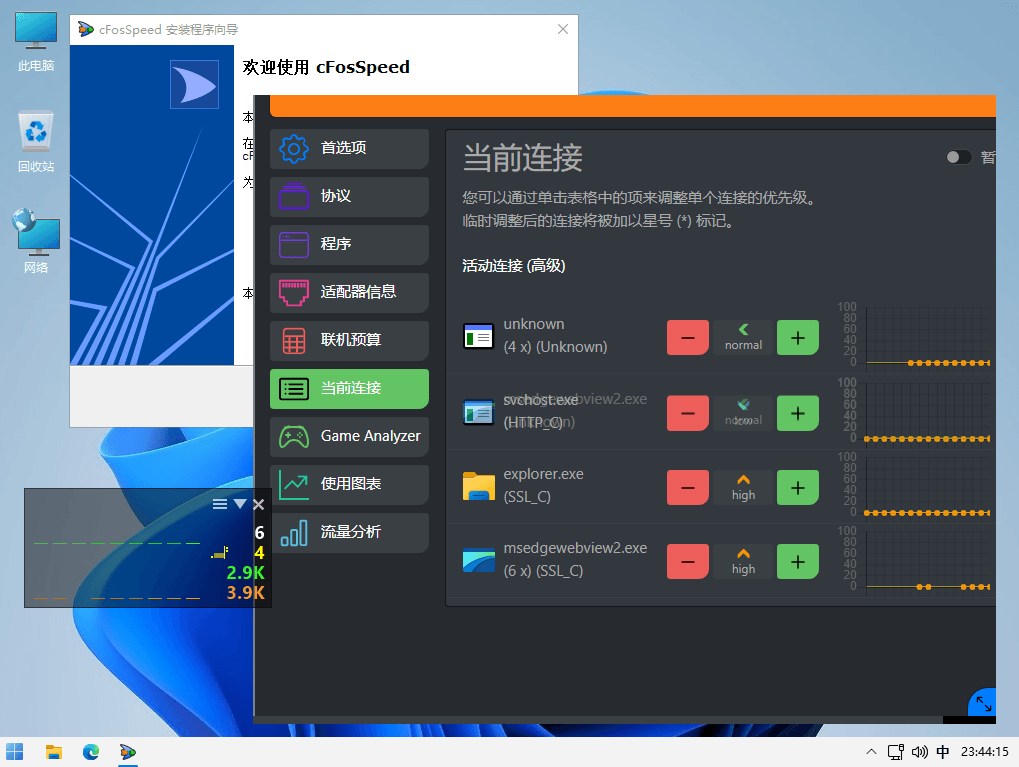The image size is (1019, 767).
Task: Open the Windows Start menu
Action: pos(14,752)
